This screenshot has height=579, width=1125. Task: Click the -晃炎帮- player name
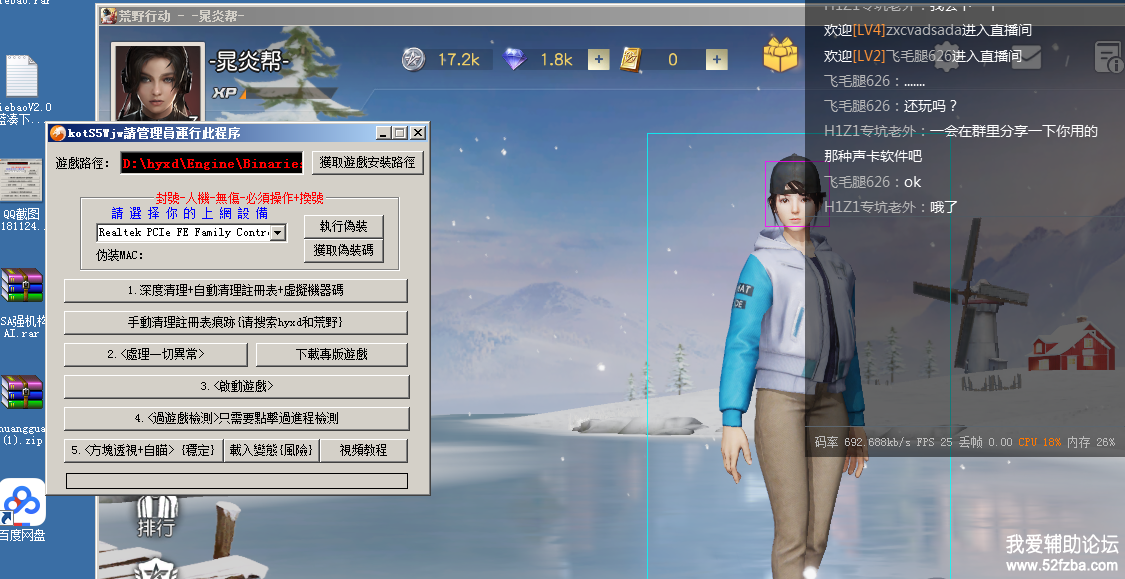pos(249,62)
